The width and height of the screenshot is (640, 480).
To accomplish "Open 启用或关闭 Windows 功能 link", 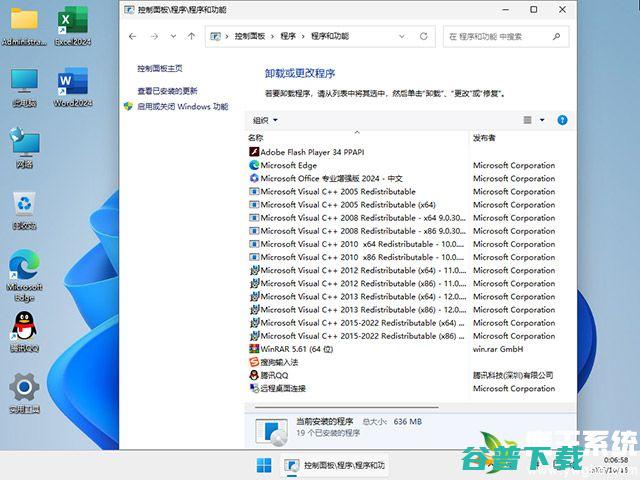I will click(x=182, y=107).
